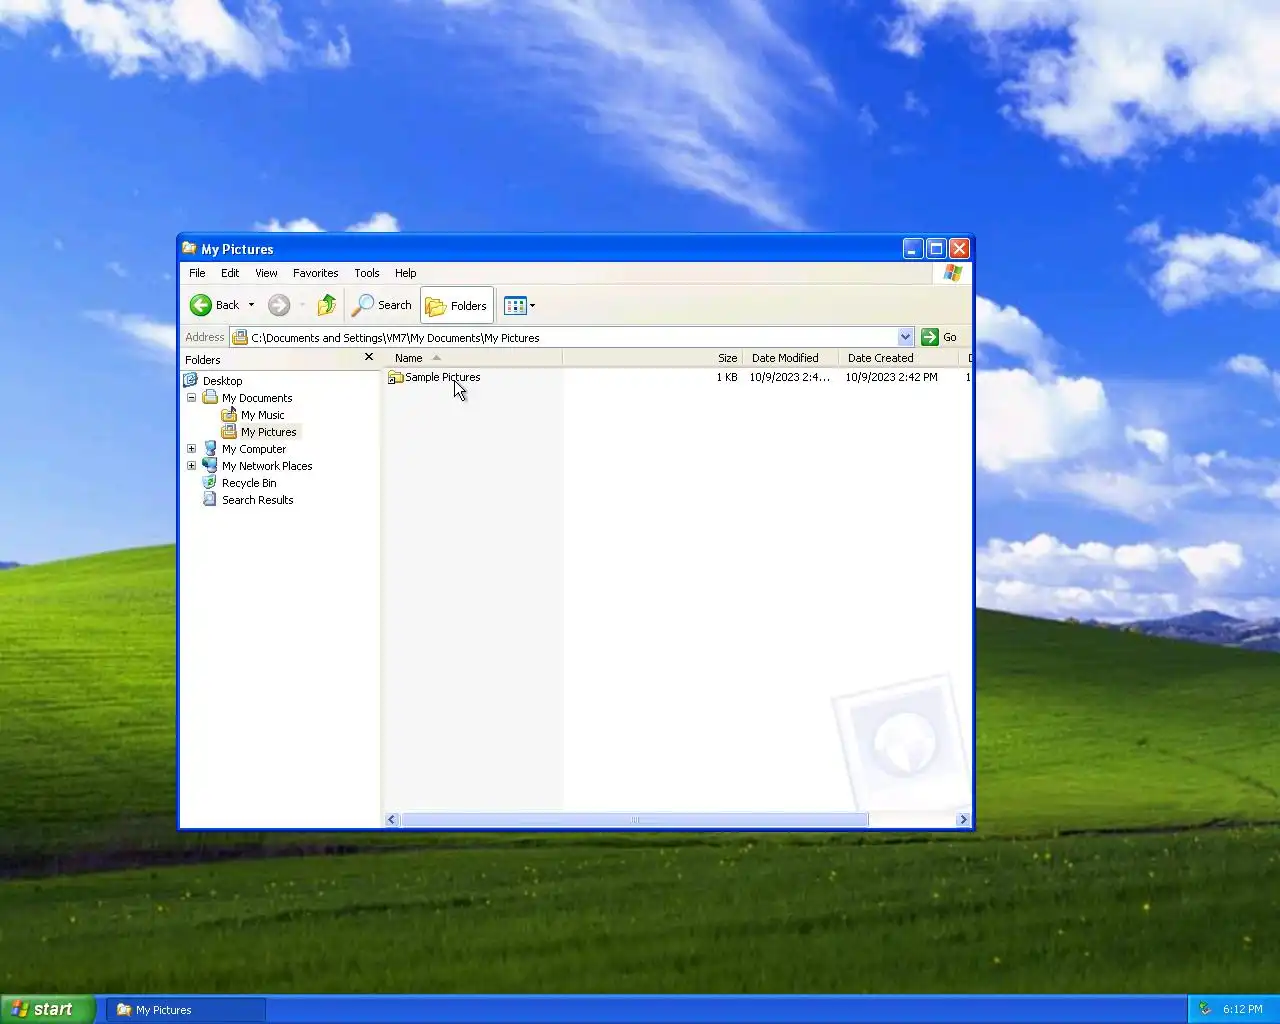Screen dimensions: 1280x1024
Task: Click the horizontal scrollbar thumb
Action: pos(634,820)
